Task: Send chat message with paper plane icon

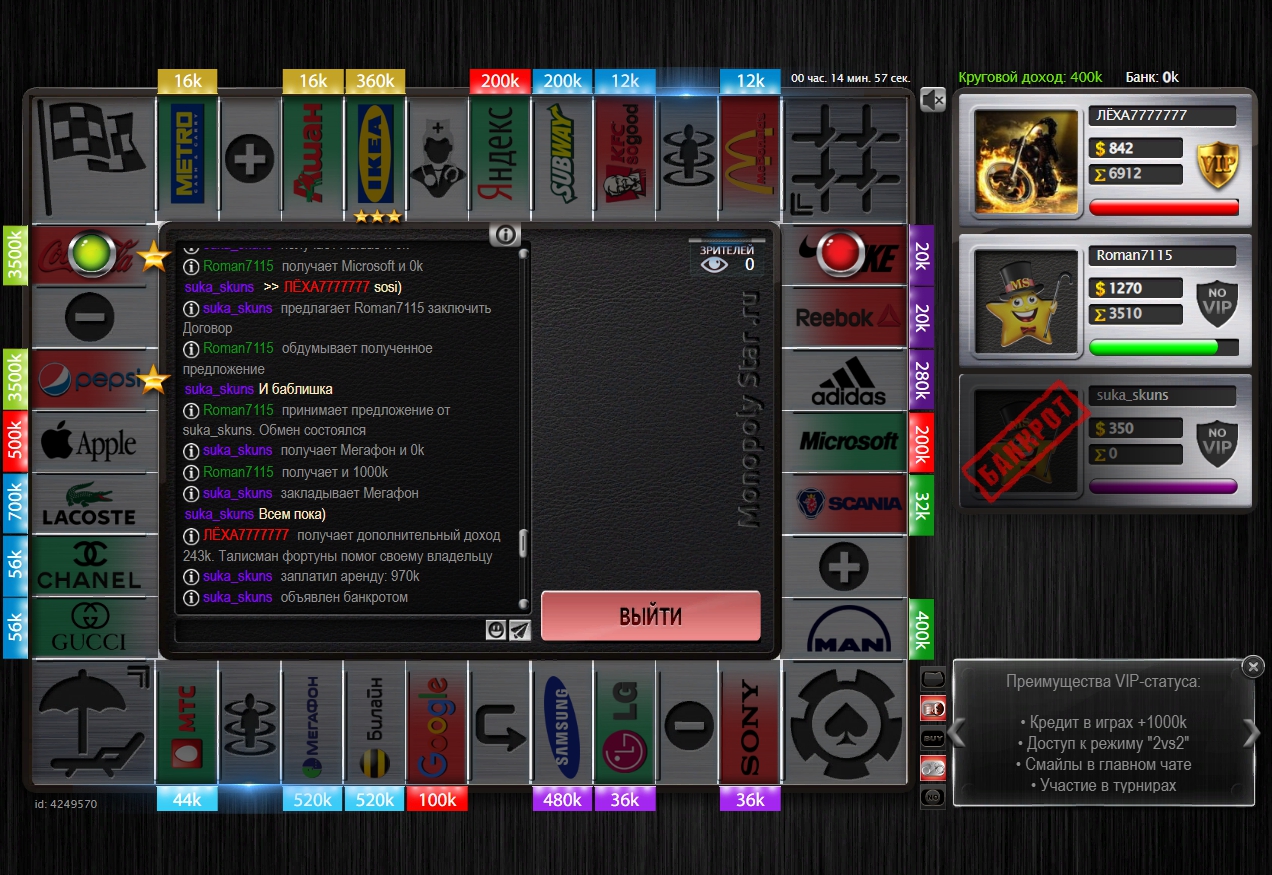Action: [519, 629]
